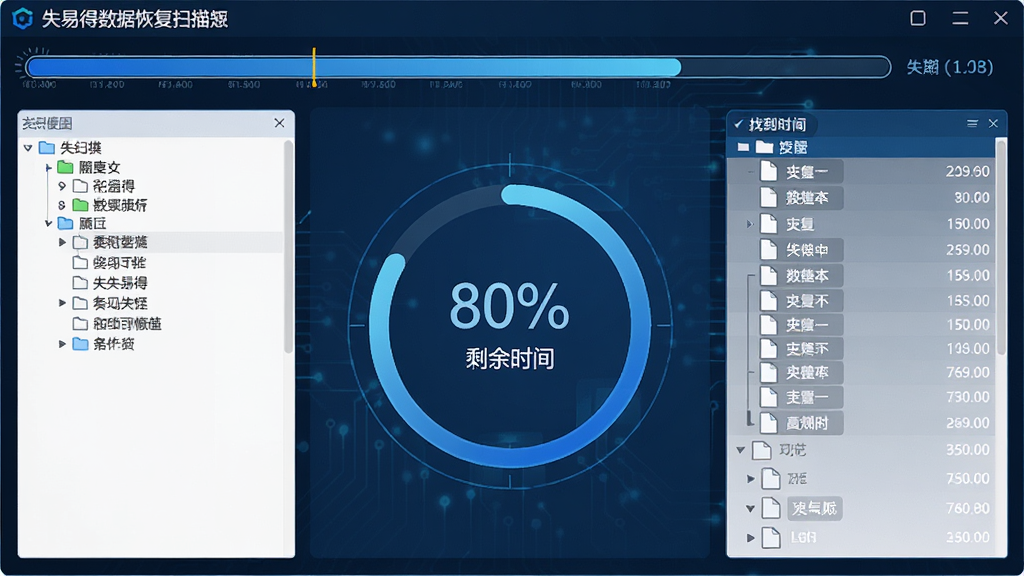Click the root blue folder icon in tree

pyautogui.click(x=46, y=148)
